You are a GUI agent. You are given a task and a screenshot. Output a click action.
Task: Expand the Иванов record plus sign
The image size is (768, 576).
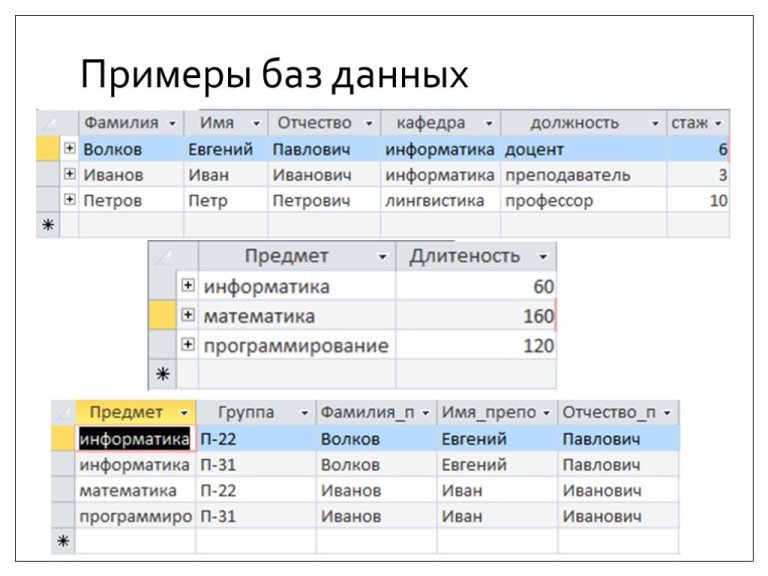(70, 174)
